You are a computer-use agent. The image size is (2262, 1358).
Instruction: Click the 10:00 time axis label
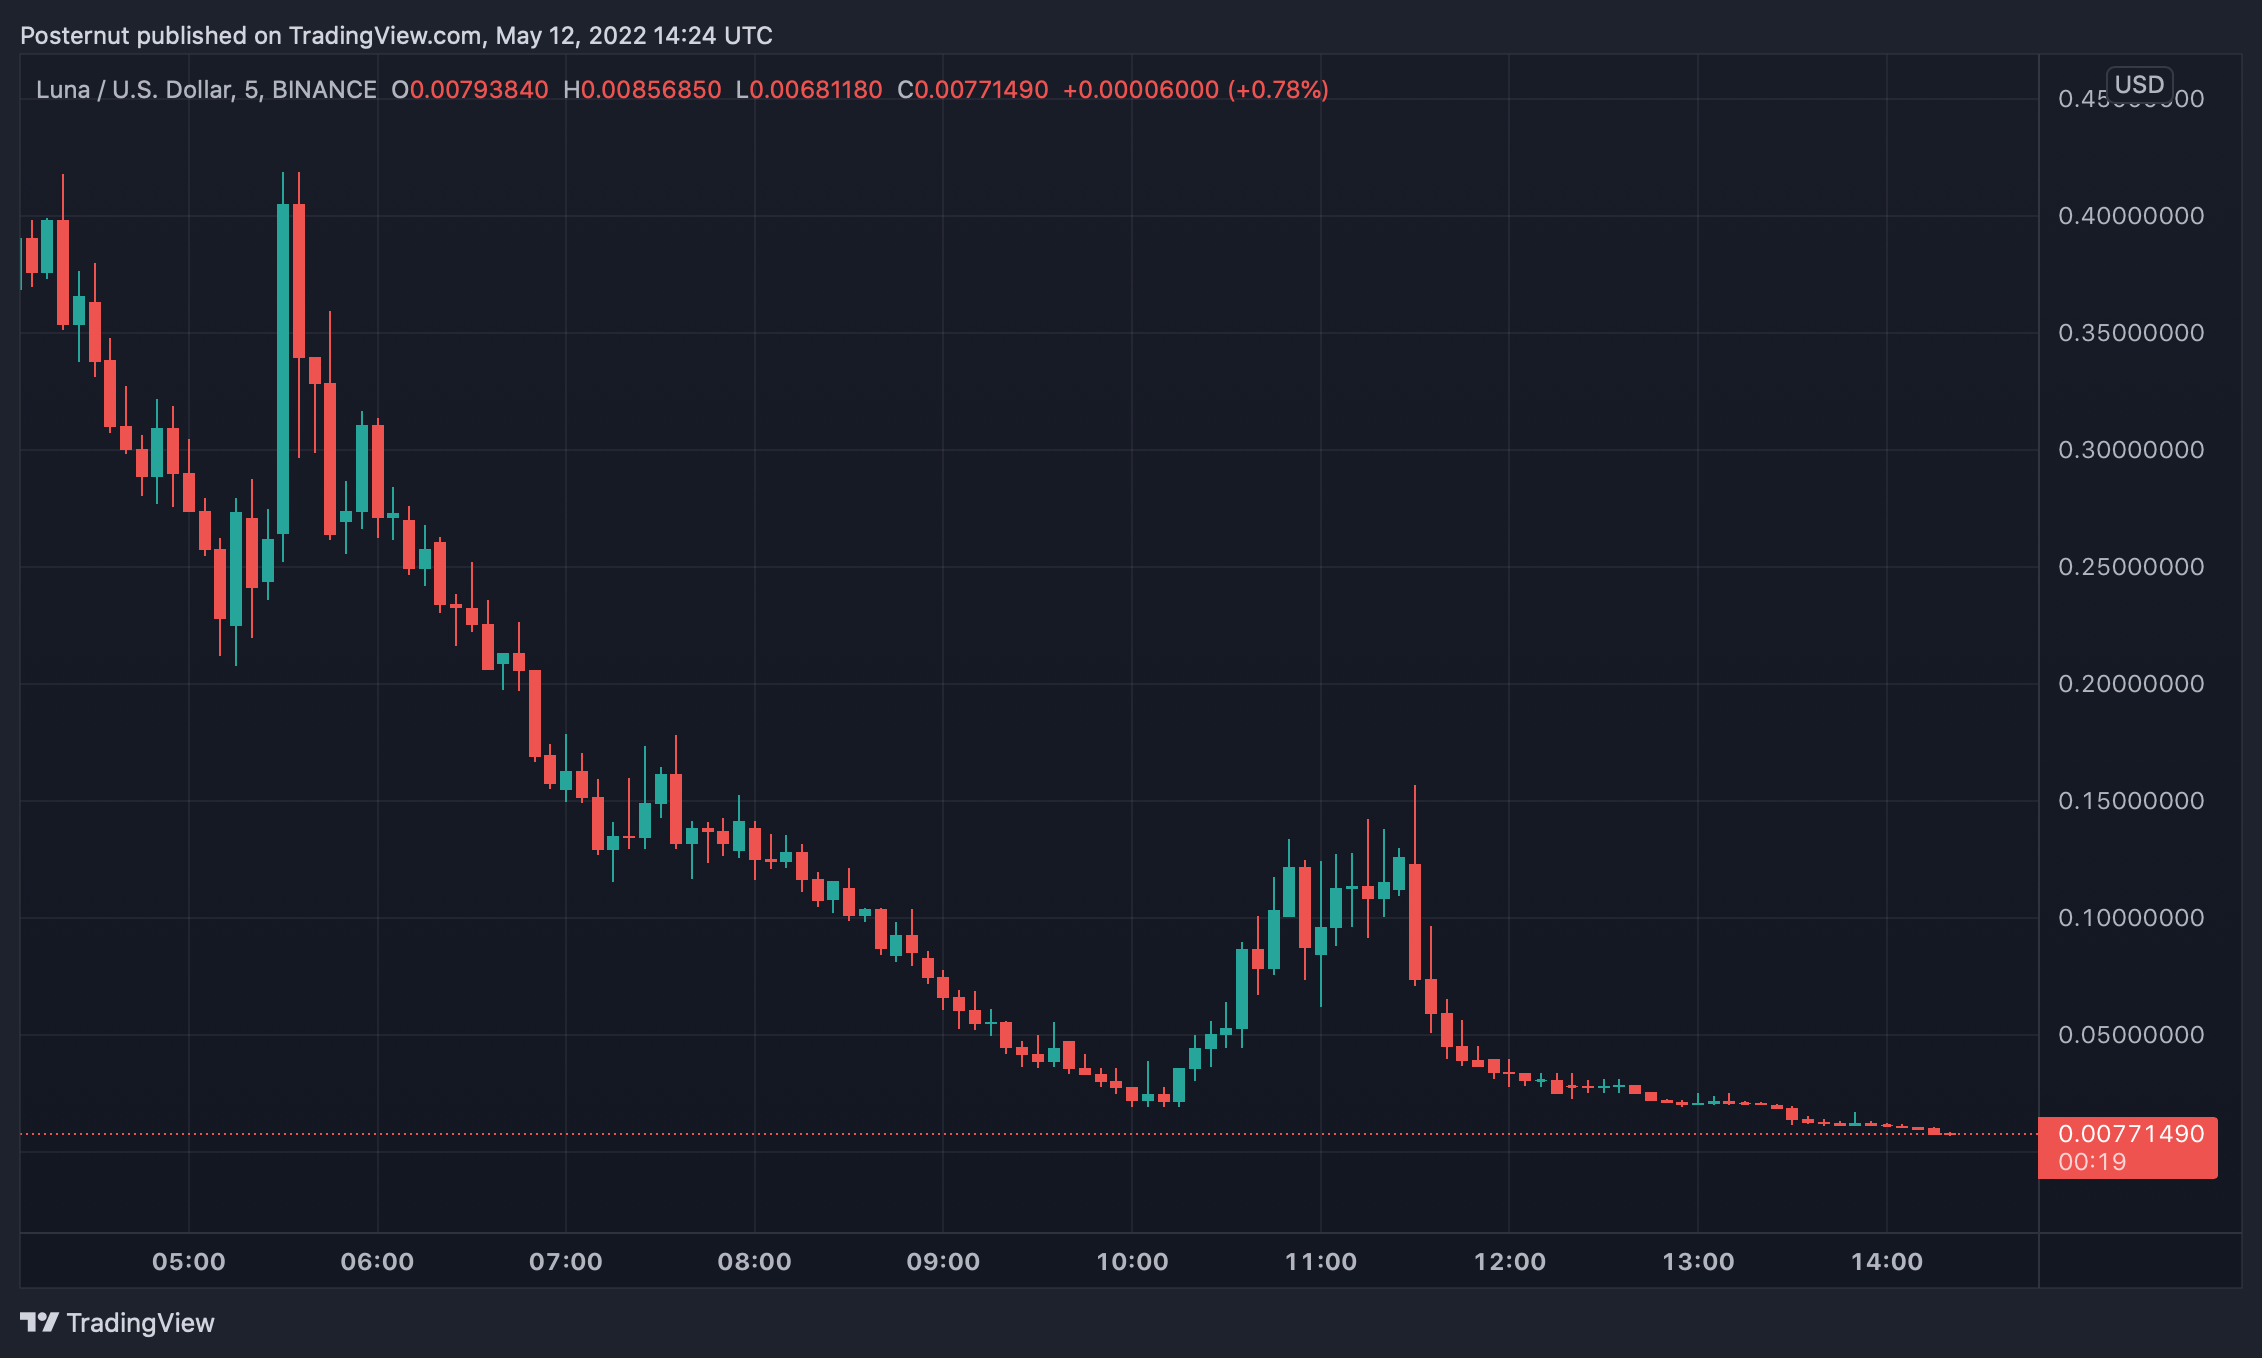coord(1132,1261)
